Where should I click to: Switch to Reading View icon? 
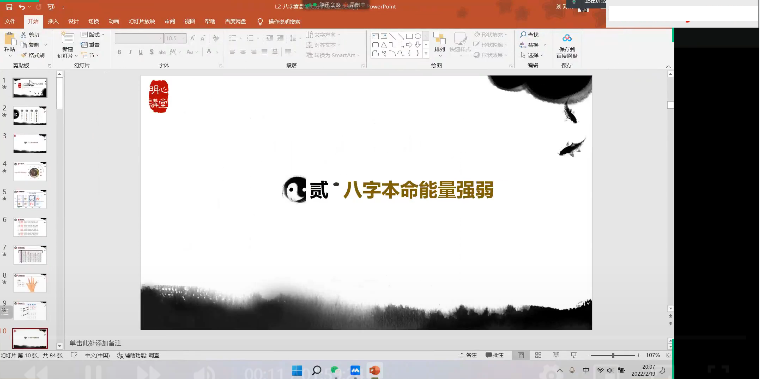556,355
